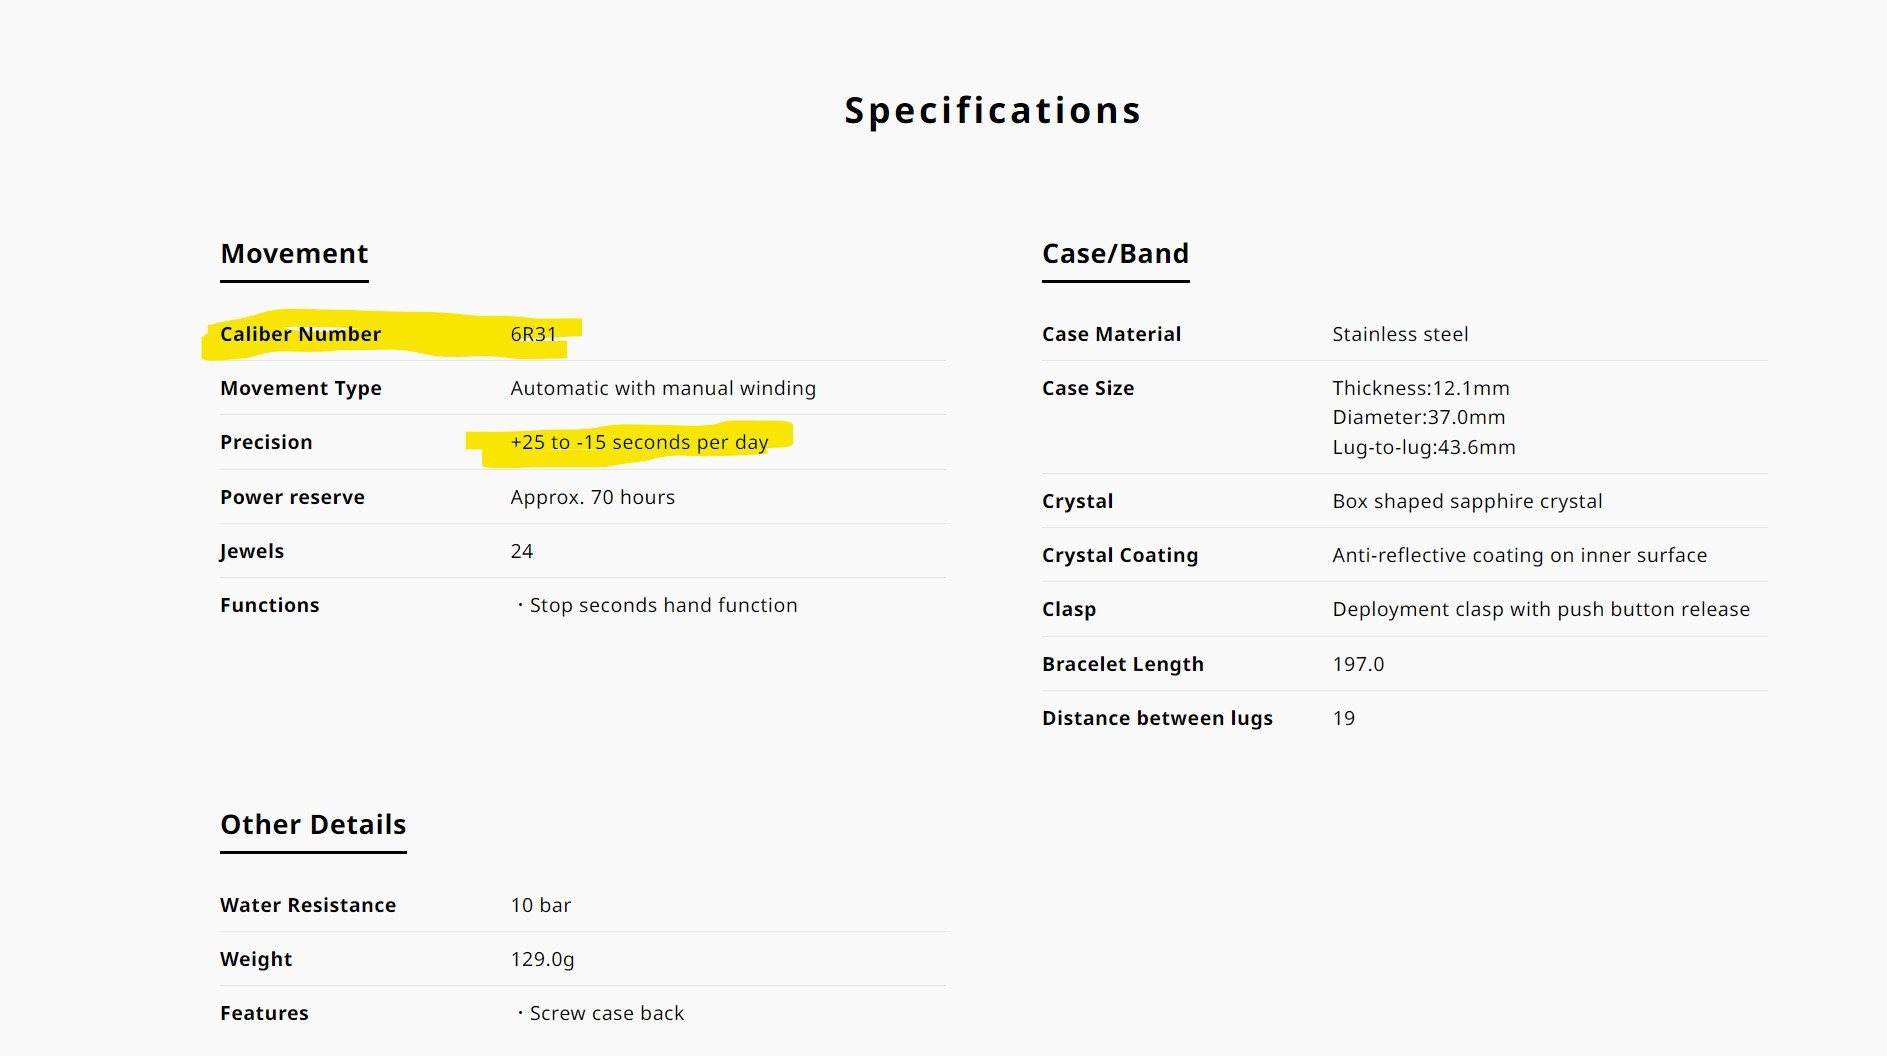Select the Movement Type label
Image resolution: width=1887 pixels, height=1056 pixels.
pos(300,388)
